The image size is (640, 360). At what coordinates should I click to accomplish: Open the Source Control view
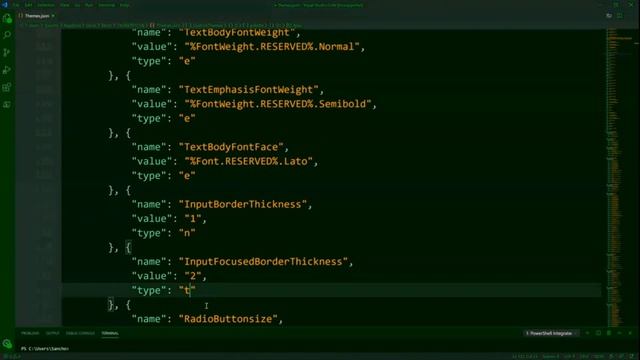click(x=7, y=53)
